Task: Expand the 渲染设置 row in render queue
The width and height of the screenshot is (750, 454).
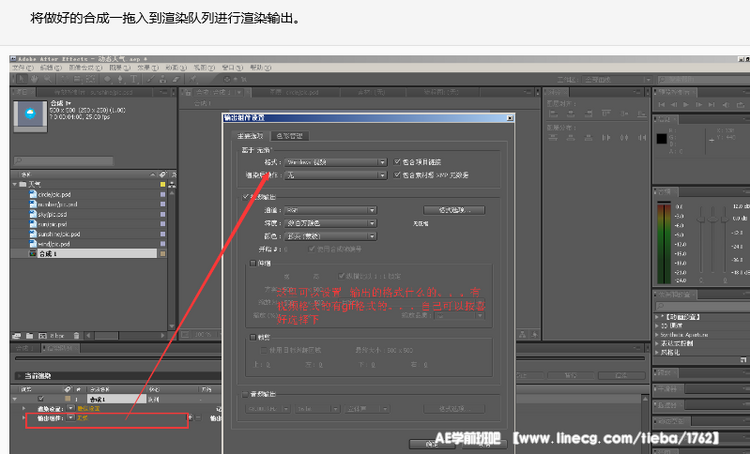Action: coord(24,409)
